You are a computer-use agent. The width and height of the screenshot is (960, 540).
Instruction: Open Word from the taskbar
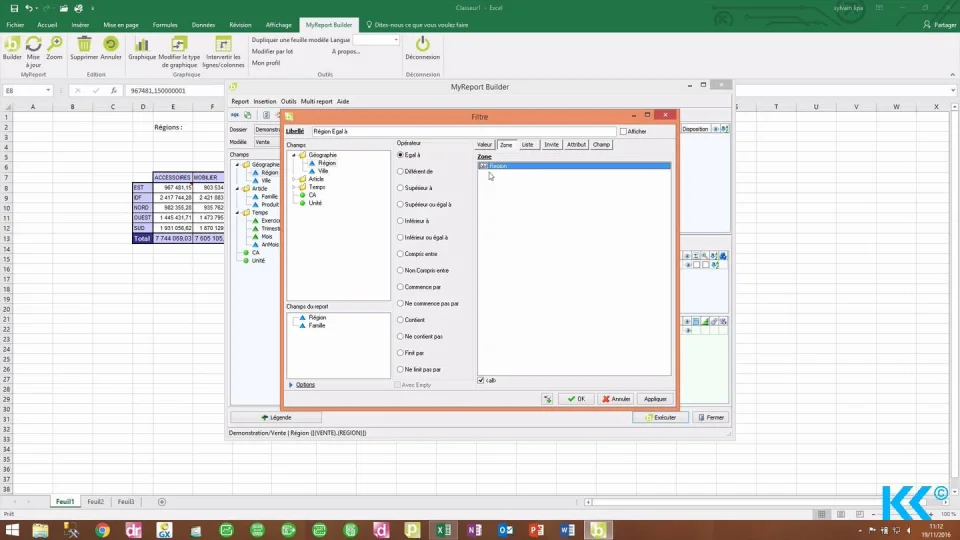[568, 530]
